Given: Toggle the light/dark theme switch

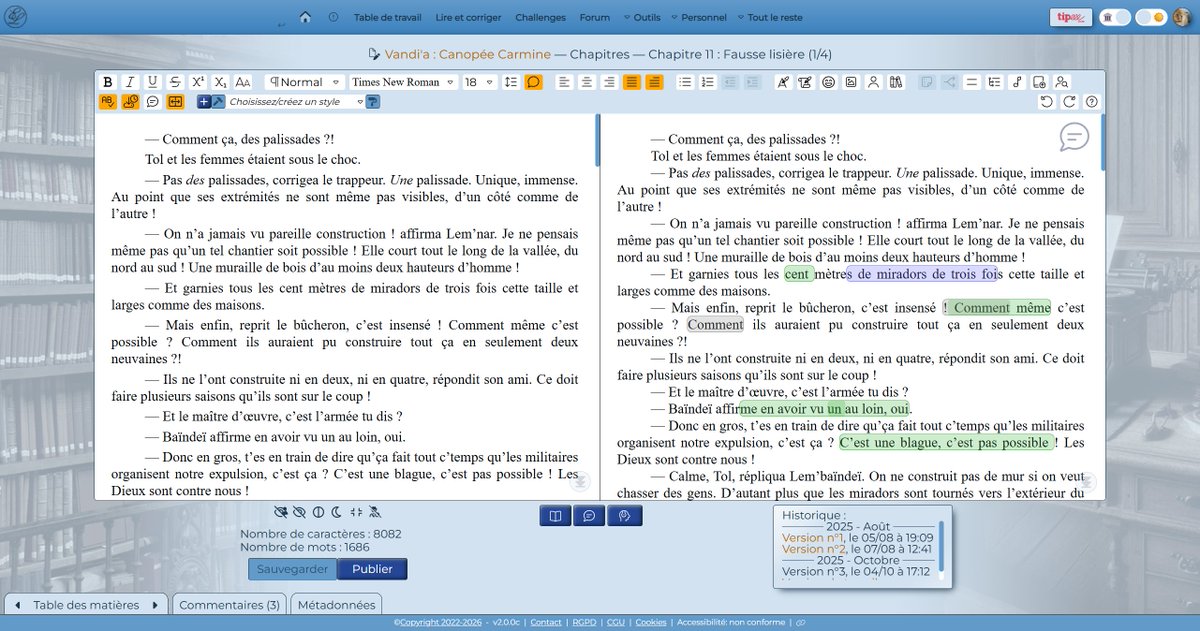Looking at the screenshot, I should coord(1151,17).
